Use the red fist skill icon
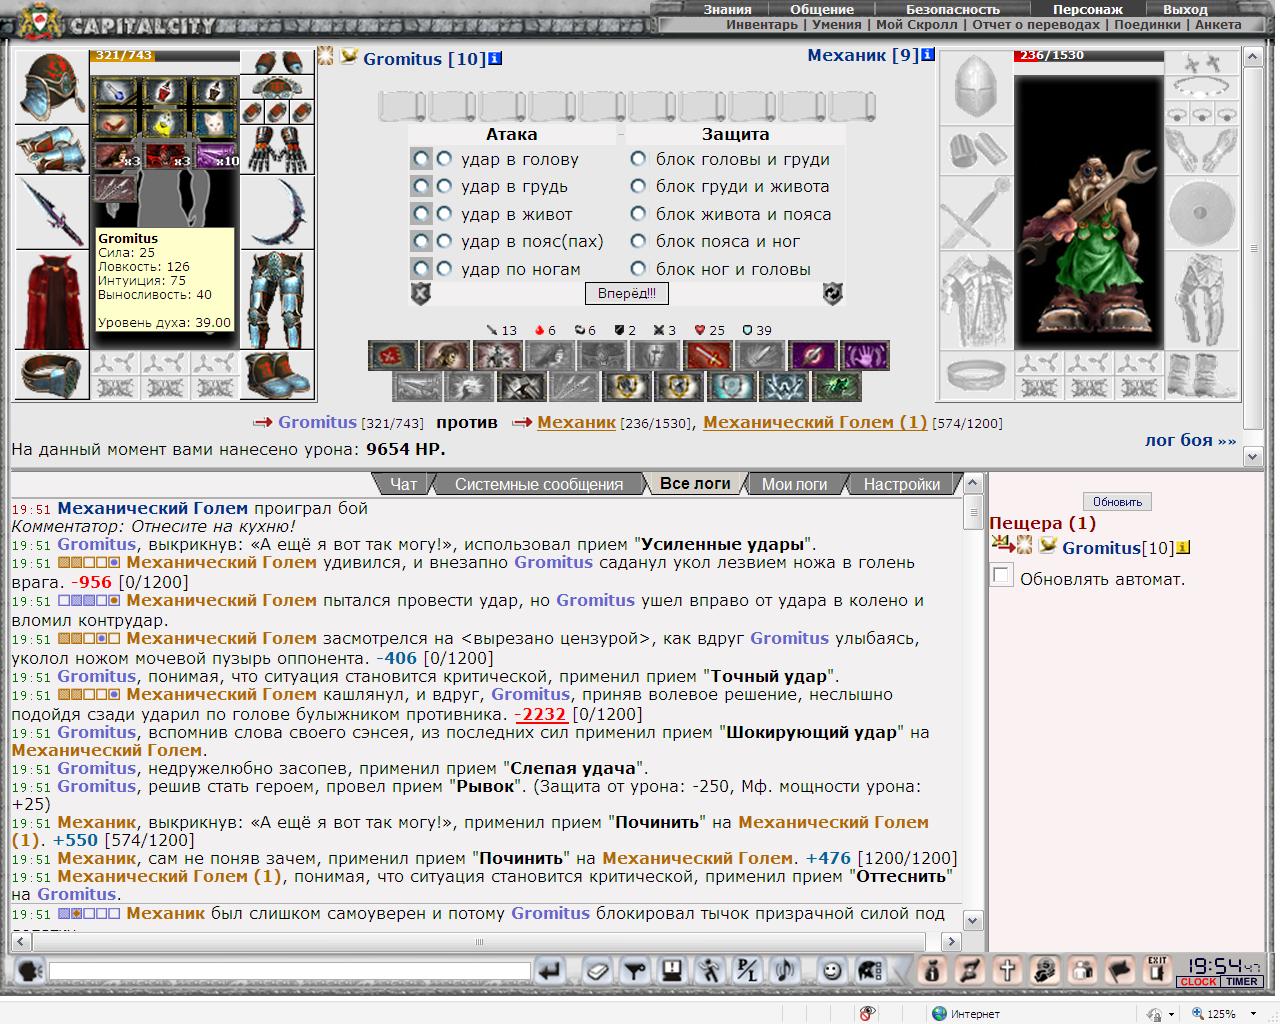 [x=392, y=355]
